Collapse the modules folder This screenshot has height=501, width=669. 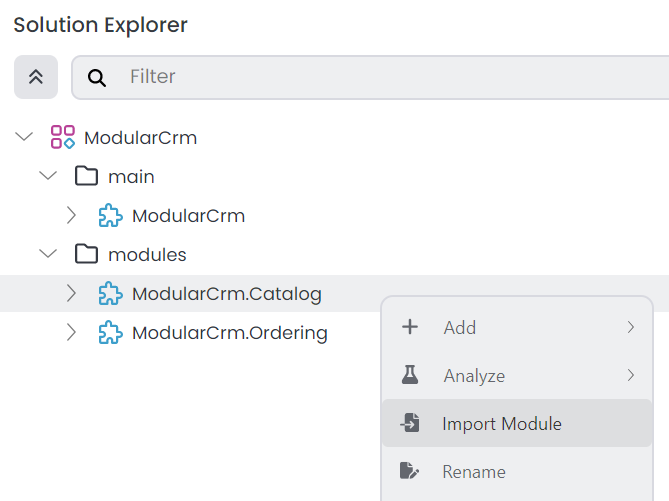tap(48, 255)
